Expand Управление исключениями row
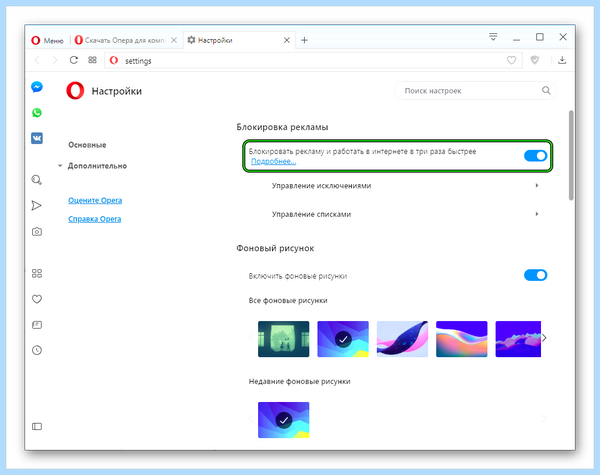Viewport: 600px width, 475px height. 405,186
